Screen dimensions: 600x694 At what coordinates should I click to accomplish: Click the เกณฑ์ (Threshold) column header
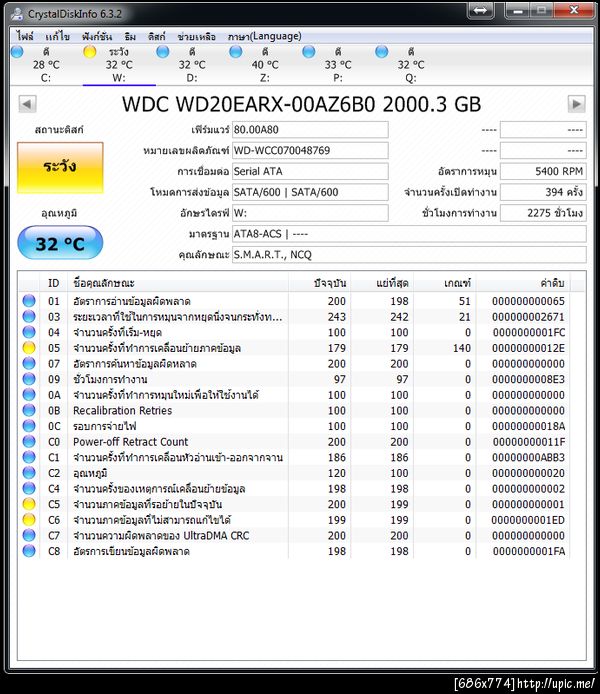point(445,283)
